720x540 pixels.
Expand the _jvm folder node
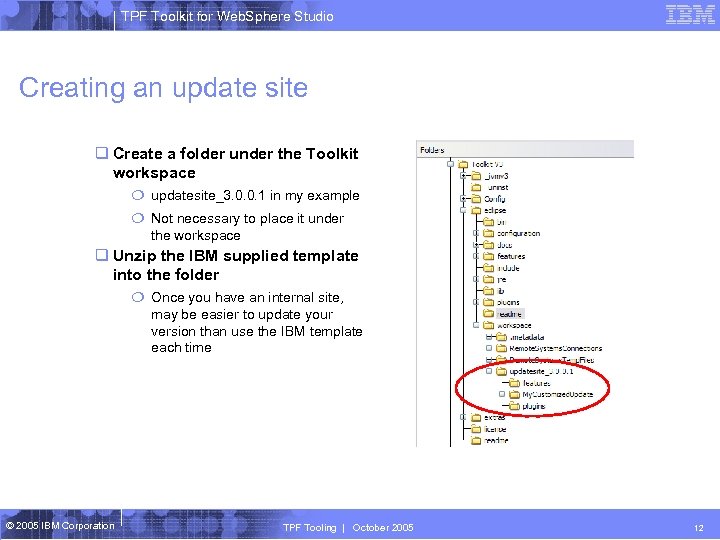[x=463, y=175]
